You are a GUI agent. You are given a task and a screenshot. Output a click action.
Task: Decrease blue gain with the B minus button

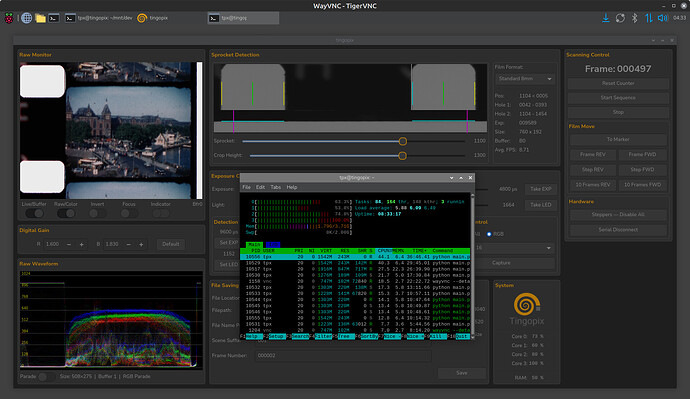pos(128,244)
